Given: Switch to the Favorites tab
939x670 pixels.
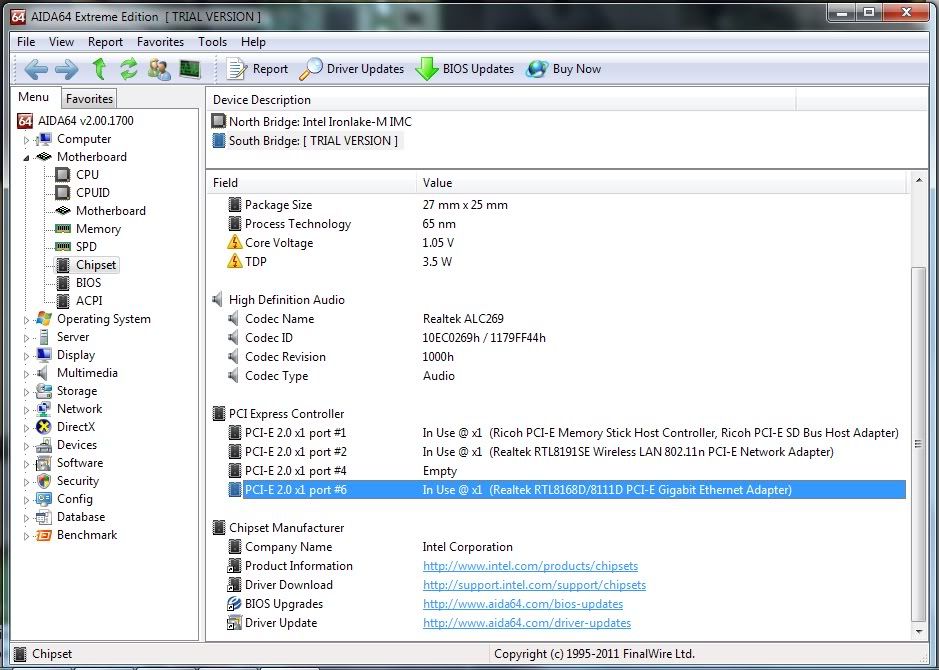Looking at the screenshot, I should pos(89,99).
